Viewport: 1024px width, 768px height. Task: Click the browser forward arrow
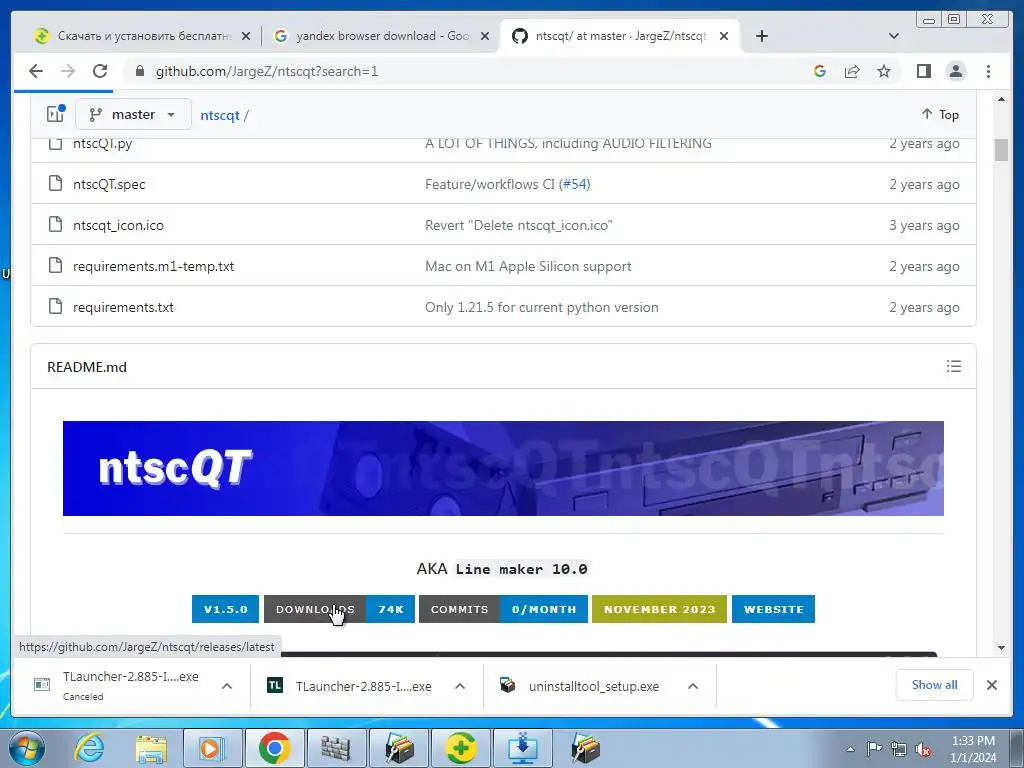[x=68, y=71]
